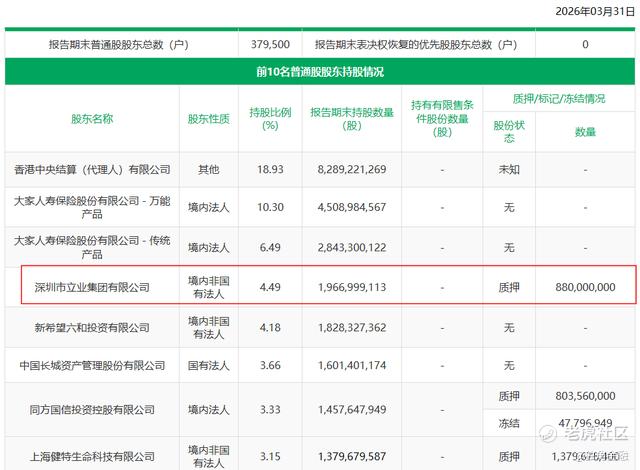Image resolution: width=640 pixels, height=470 pixels.
Task: Click the share count 1,966,999,113
Action: tap(352, 287)
